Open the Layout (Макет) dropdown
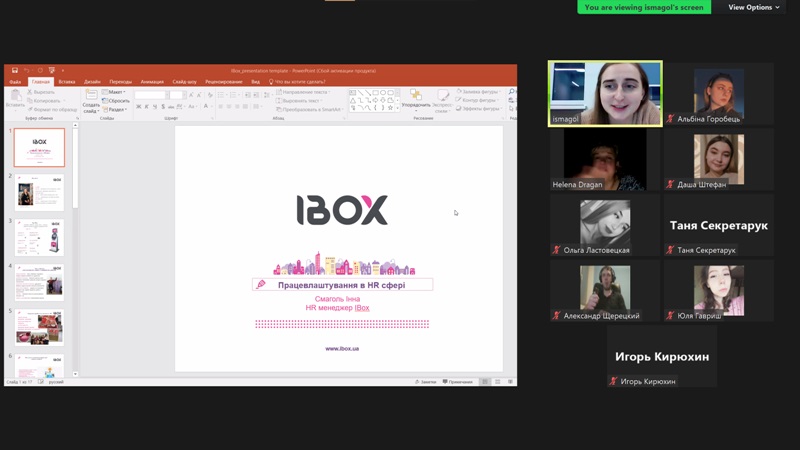 point(114,92)
